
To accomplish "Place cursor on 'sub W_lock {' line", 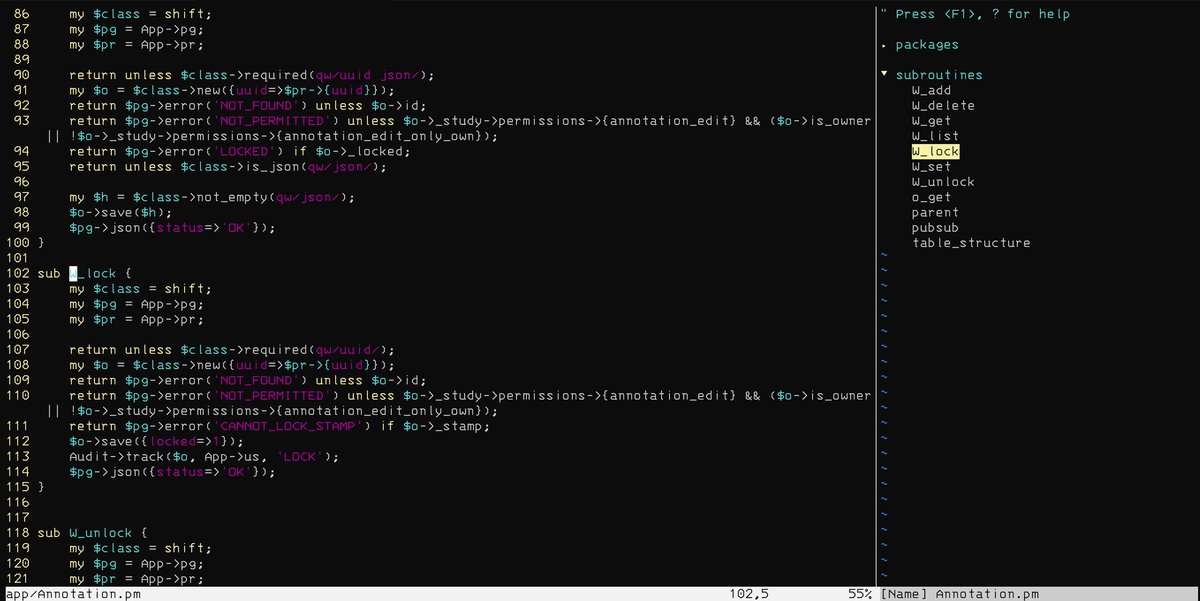I will click(85, 273).
